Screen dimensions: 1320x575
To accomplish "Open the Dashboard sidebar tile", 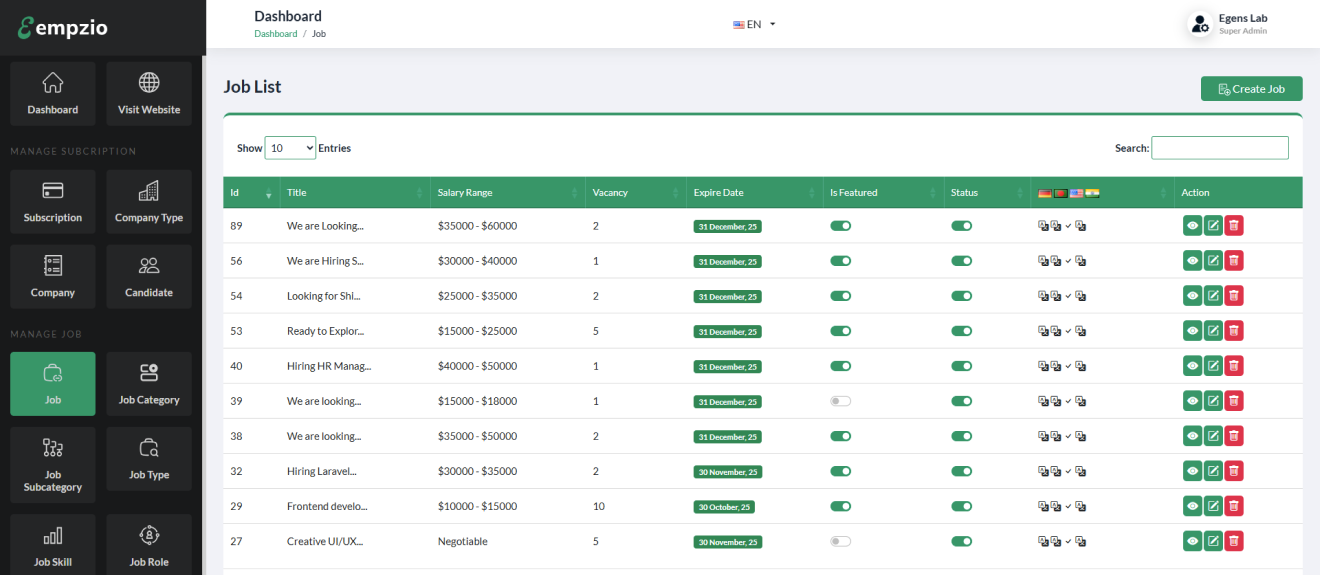I will [53, 94].
